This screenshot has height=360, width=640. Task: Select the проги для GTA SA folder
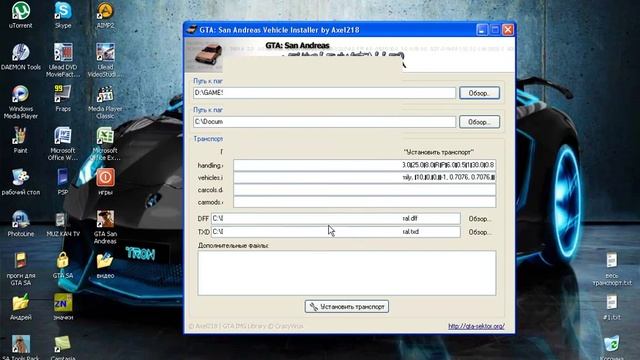coord(20,269)
